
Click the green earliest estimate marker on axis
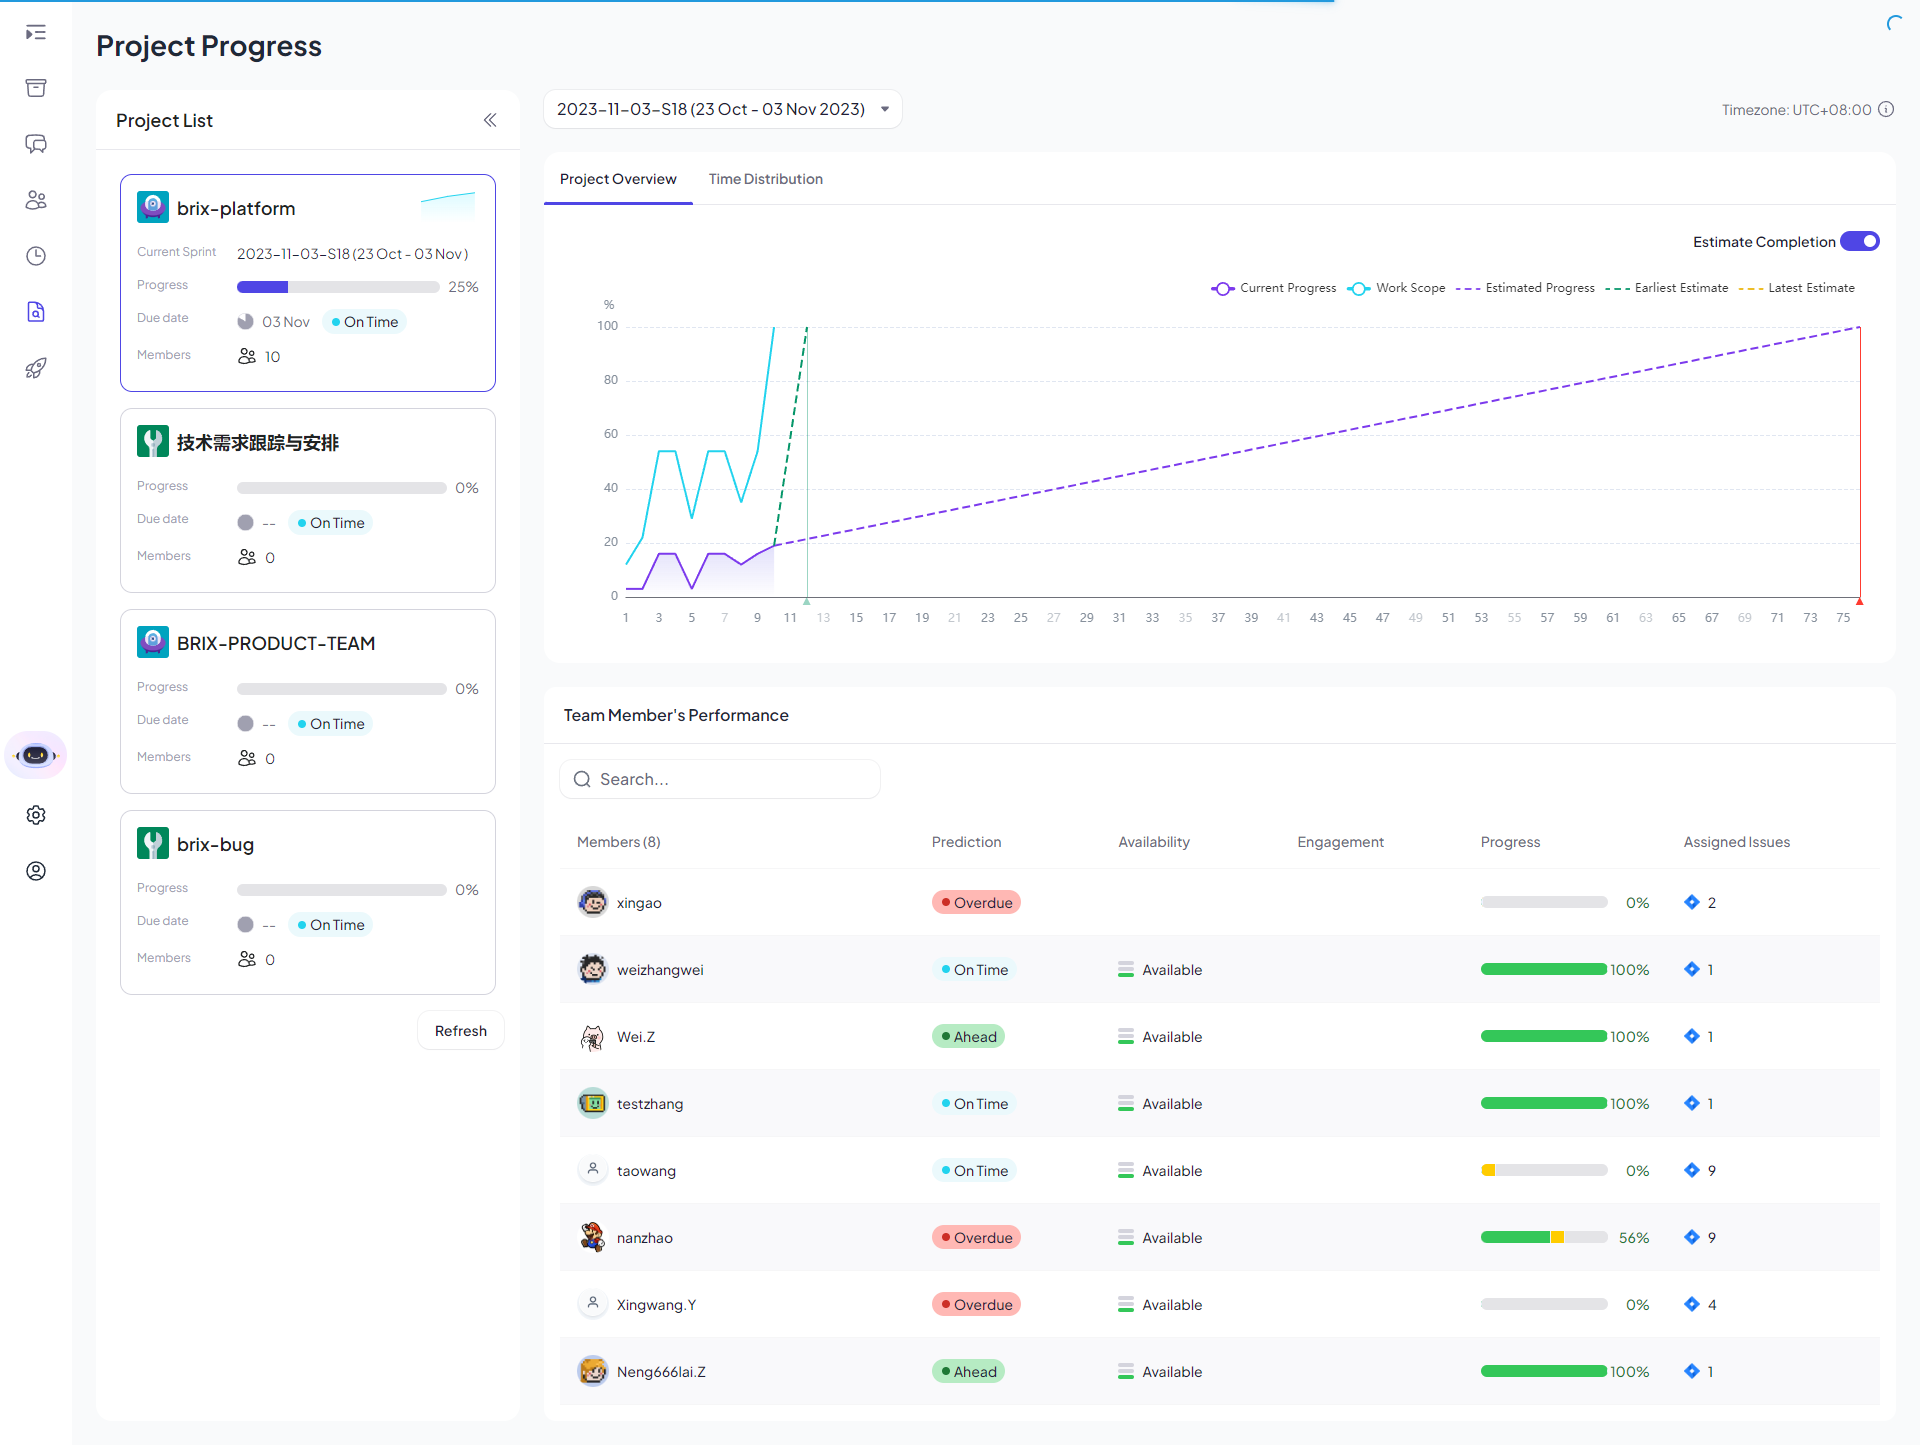pyautogui.click(x=807, y=601)
